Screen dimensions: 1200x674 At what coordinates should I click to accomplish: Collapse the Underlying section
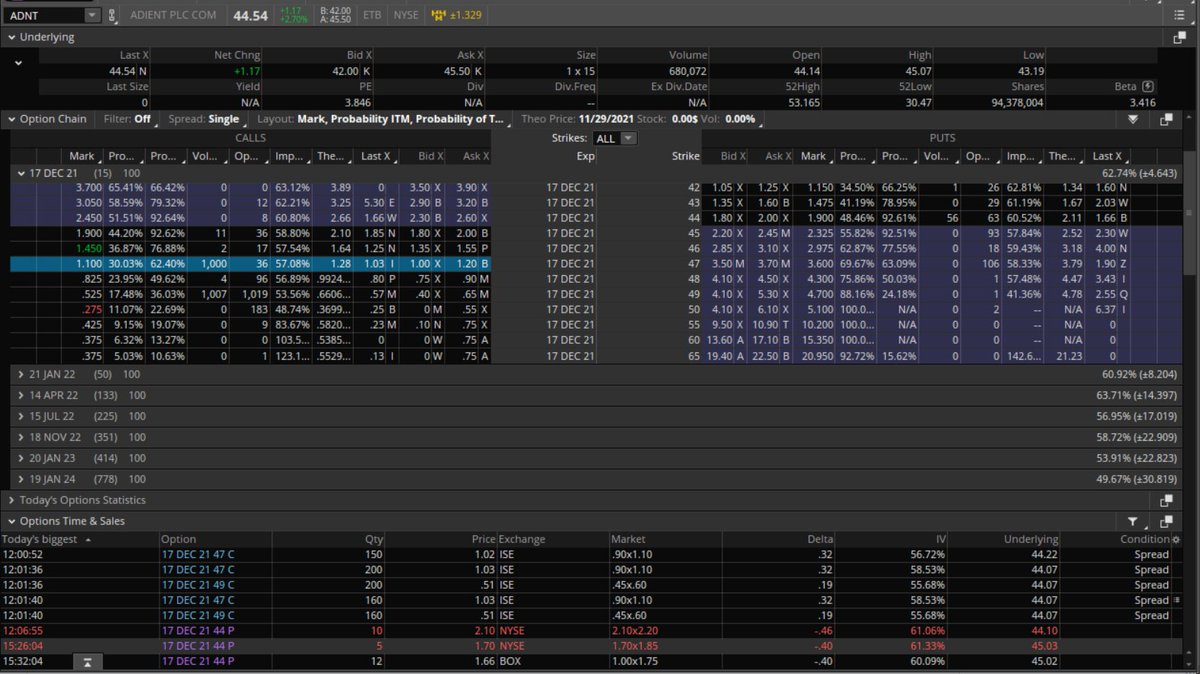(x=11, y=37)
